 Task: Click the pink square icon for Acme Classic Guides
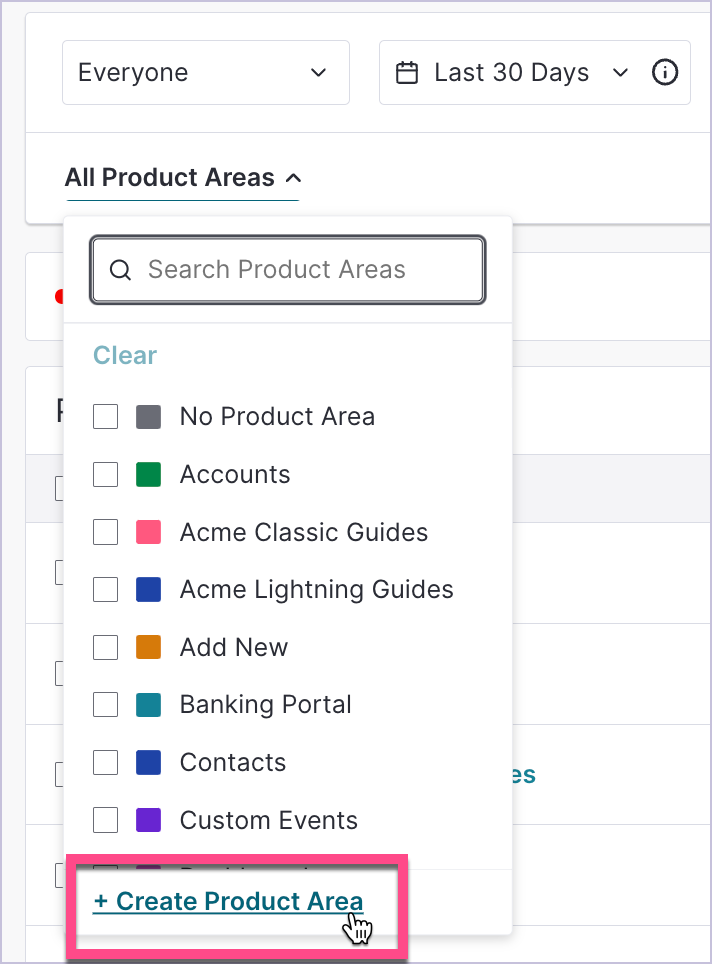pos(150,532)
